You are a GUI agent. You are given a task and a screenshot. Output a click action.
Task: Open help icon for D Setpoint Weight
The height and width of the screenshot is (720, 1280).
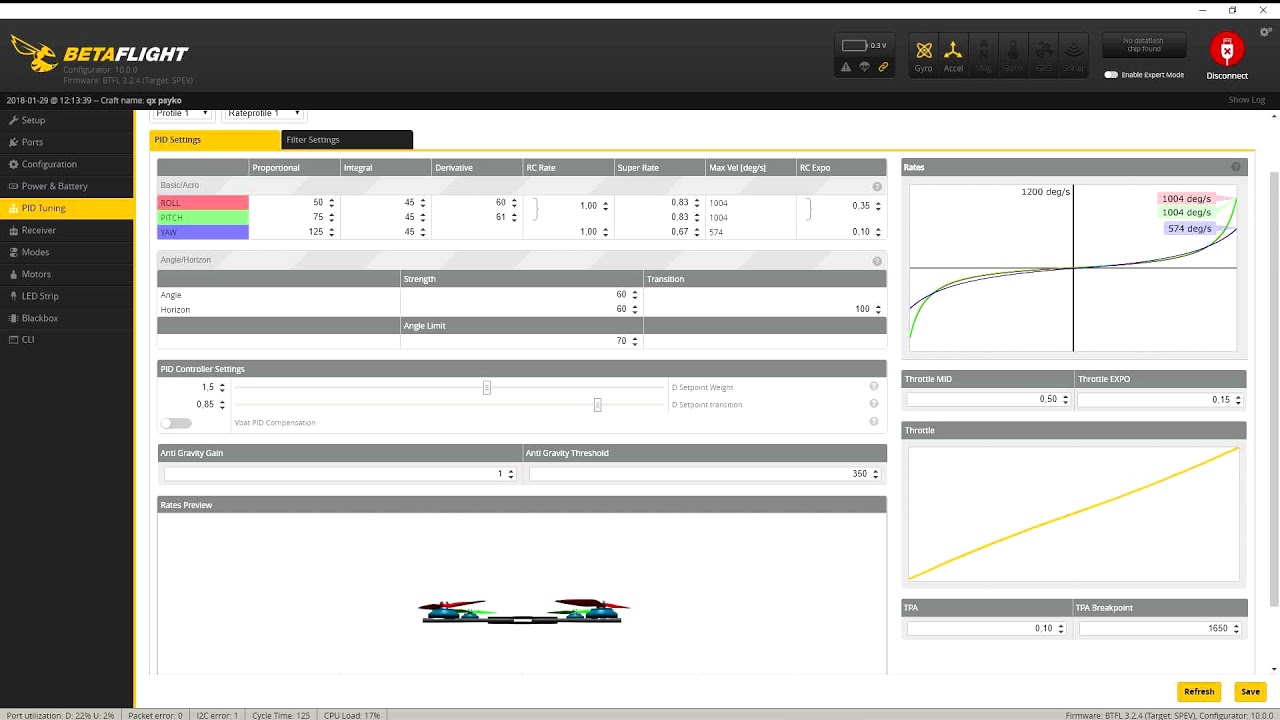click(x=874, y=387)
